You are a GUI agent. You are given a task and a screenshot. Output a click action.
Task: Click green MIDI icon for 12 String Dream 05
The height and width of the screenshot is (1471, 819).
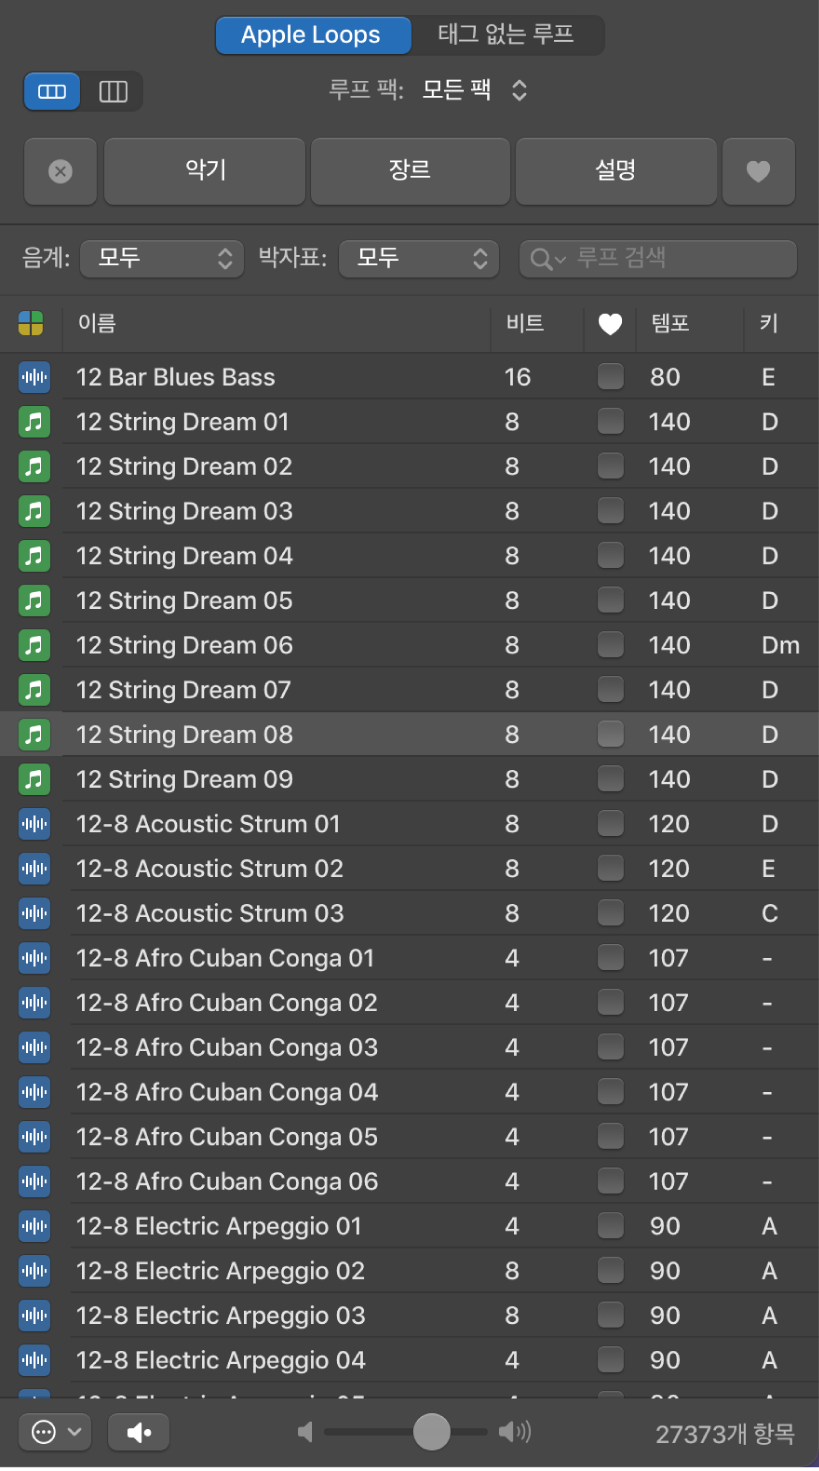(35, 601)
